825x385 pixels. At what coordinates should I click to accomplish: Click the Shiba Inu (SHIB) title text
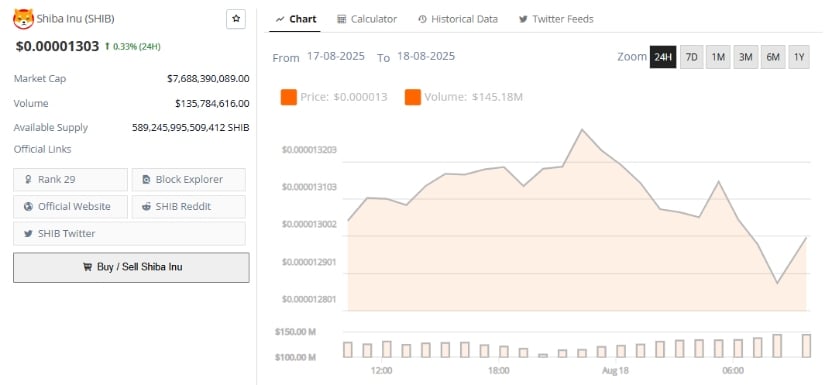click(75, 19)
